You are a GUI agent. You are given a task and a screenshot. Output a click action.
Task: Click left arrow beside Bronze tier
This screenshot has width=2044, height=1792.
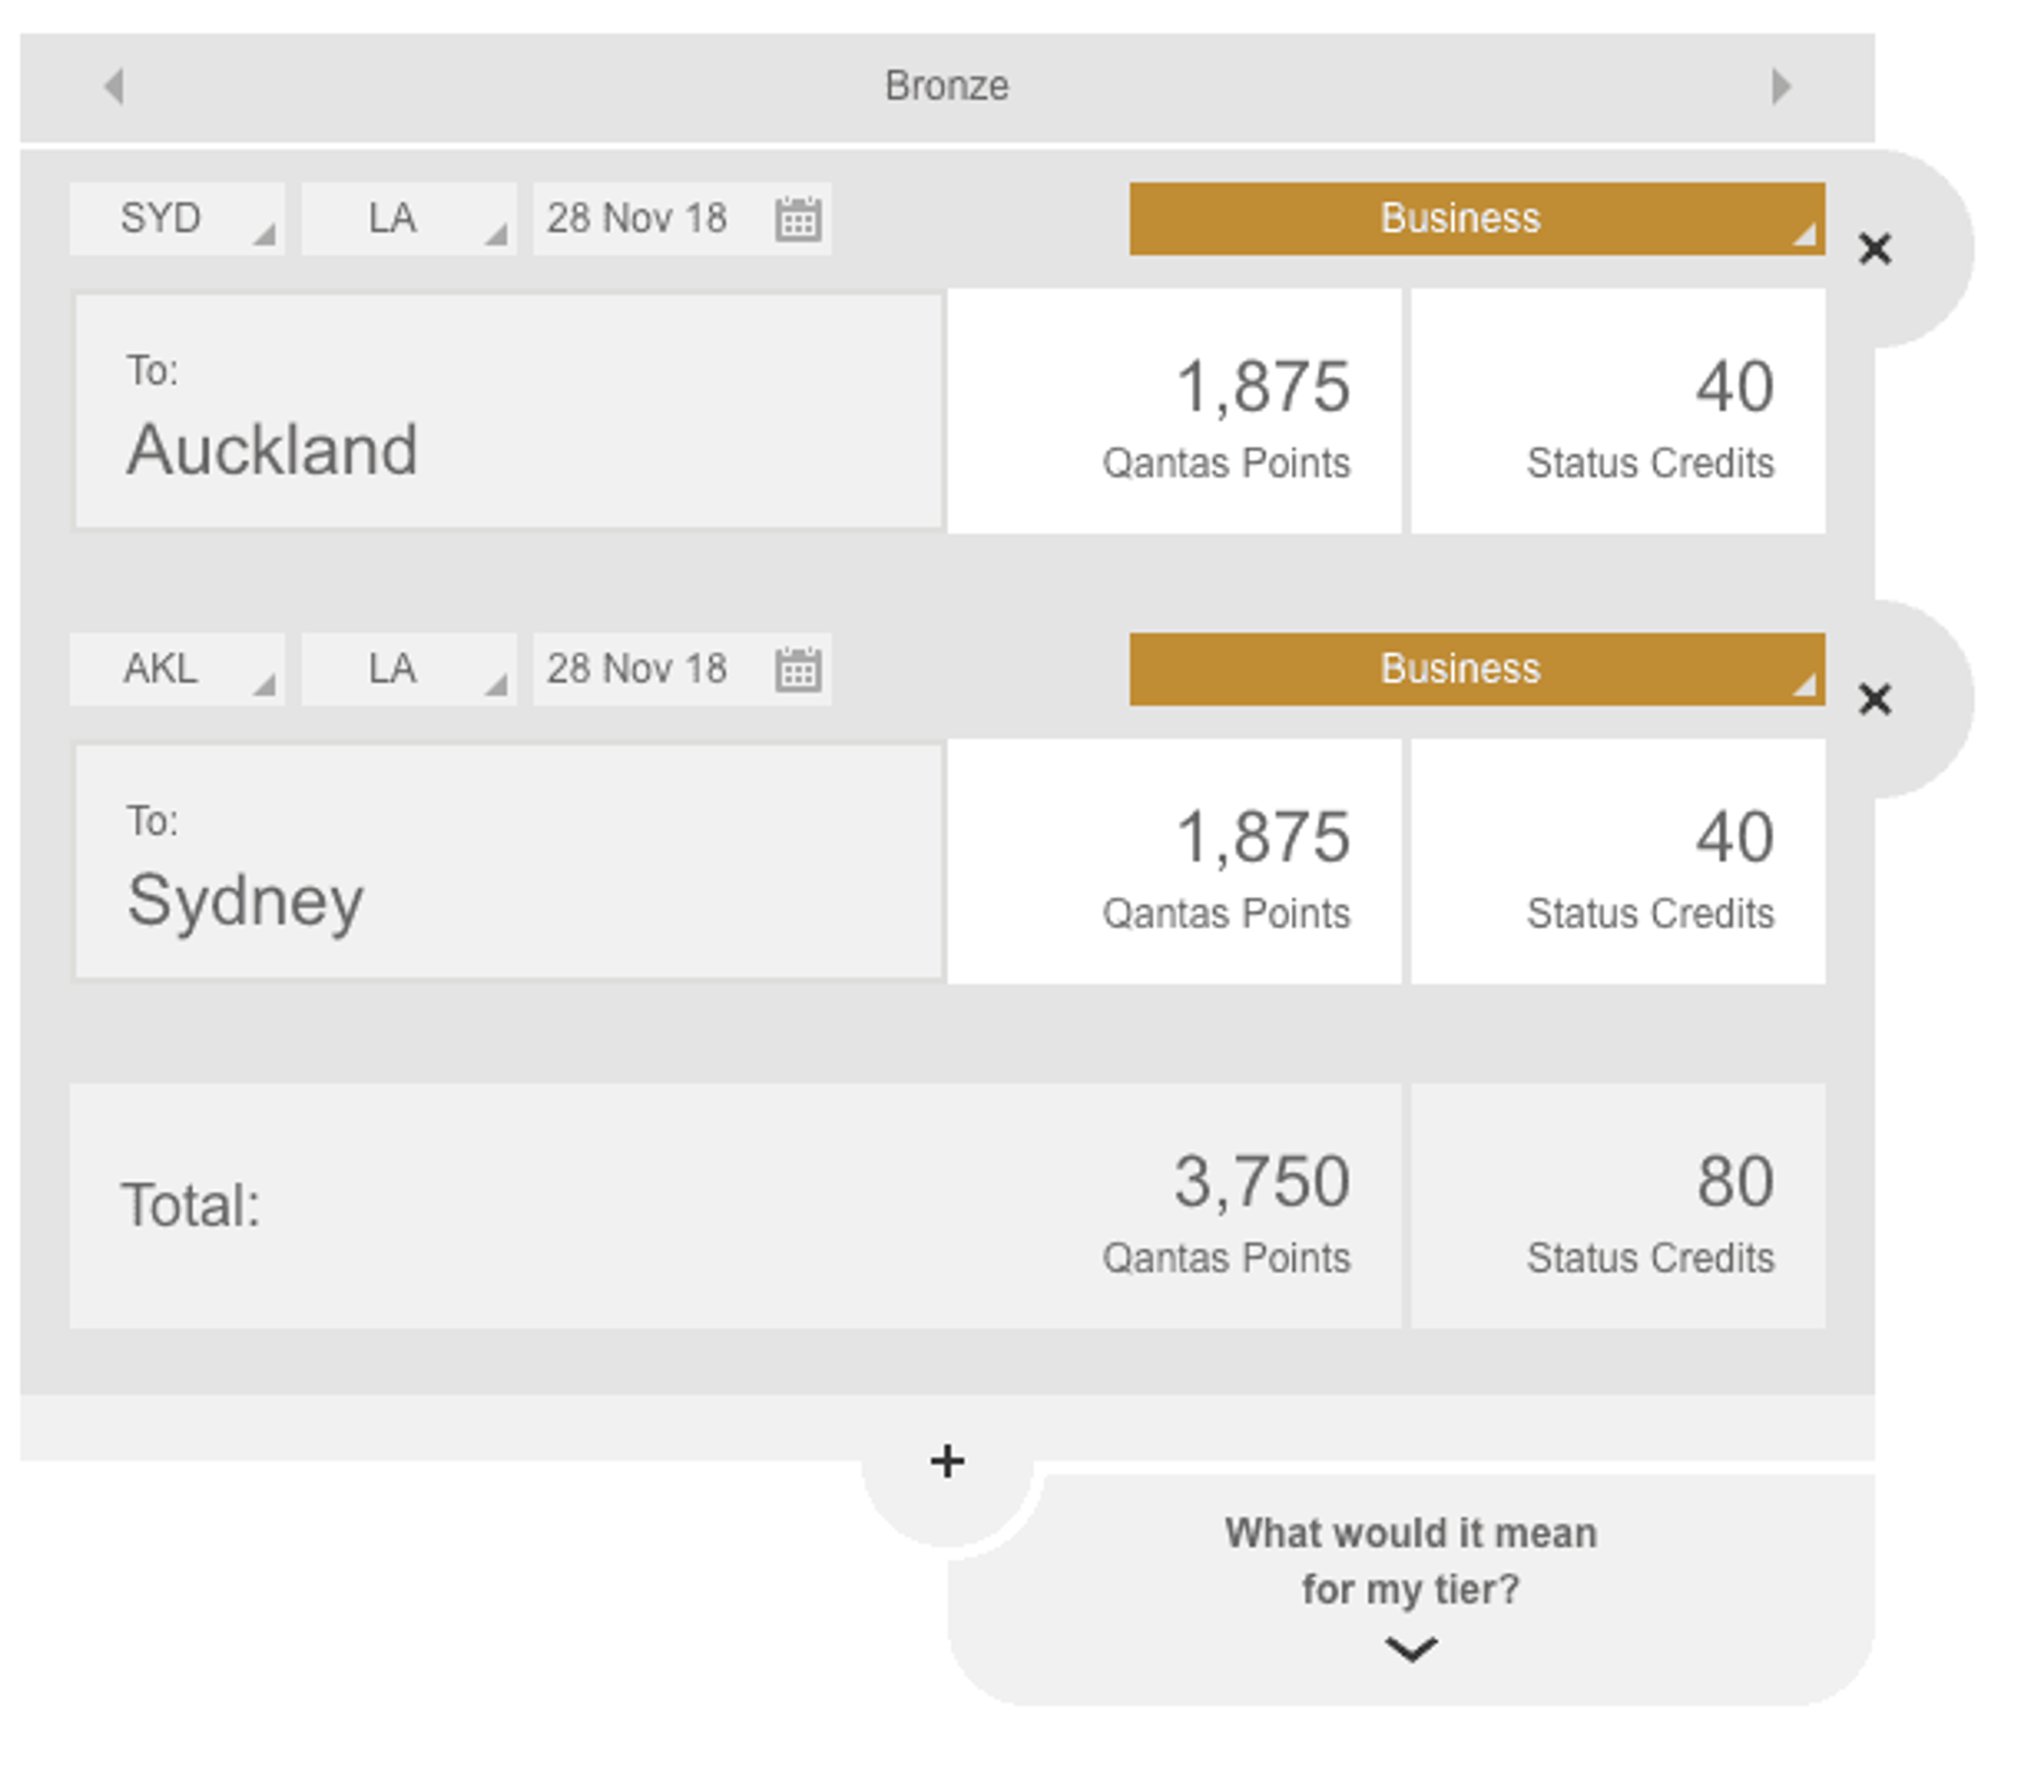pyautogui.click(x=114, y=86)
